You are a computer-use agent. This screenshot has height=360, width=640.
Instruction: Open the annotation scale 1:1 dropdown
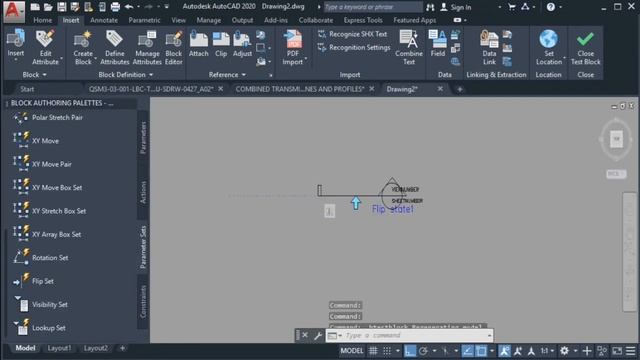(547, 351)
